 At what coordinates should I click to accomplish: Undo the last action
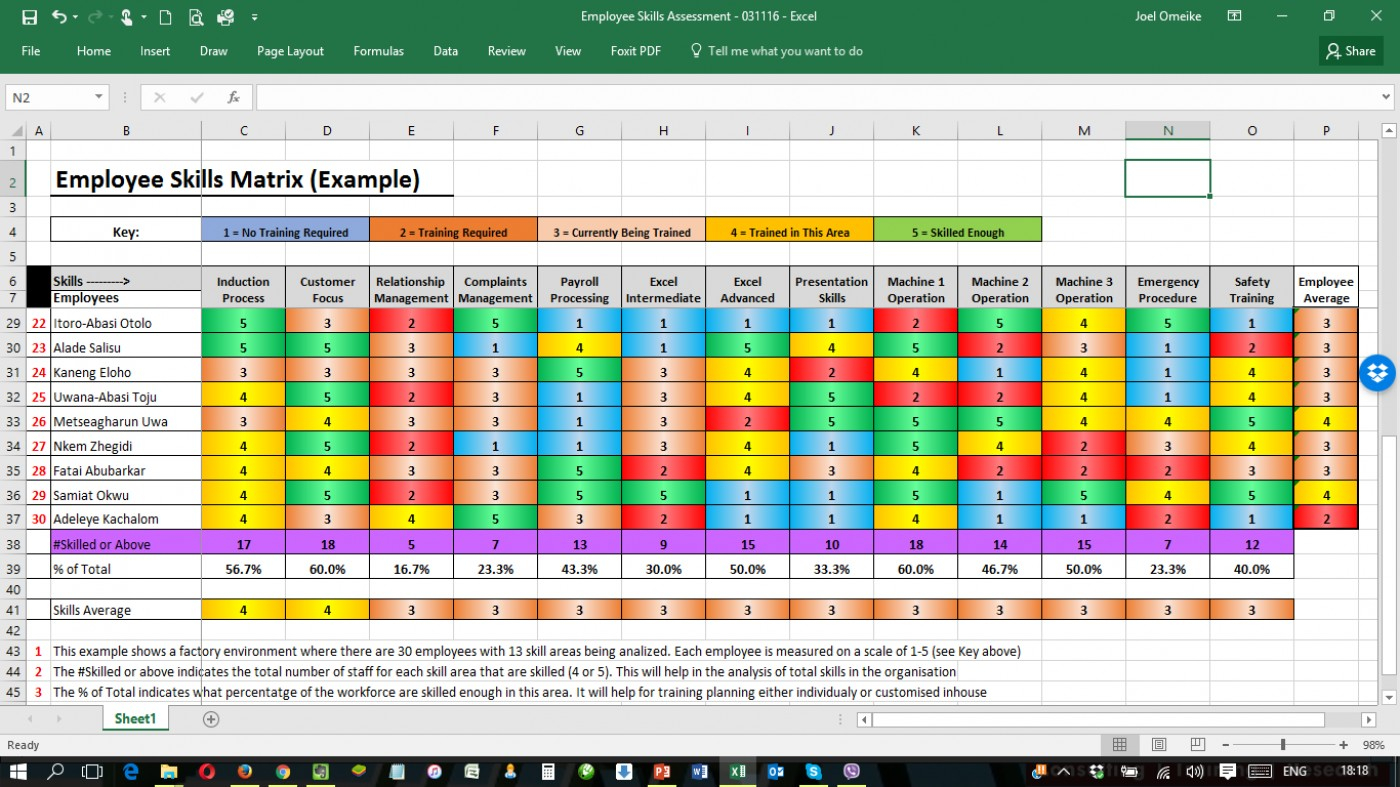[x=58, y=17]
